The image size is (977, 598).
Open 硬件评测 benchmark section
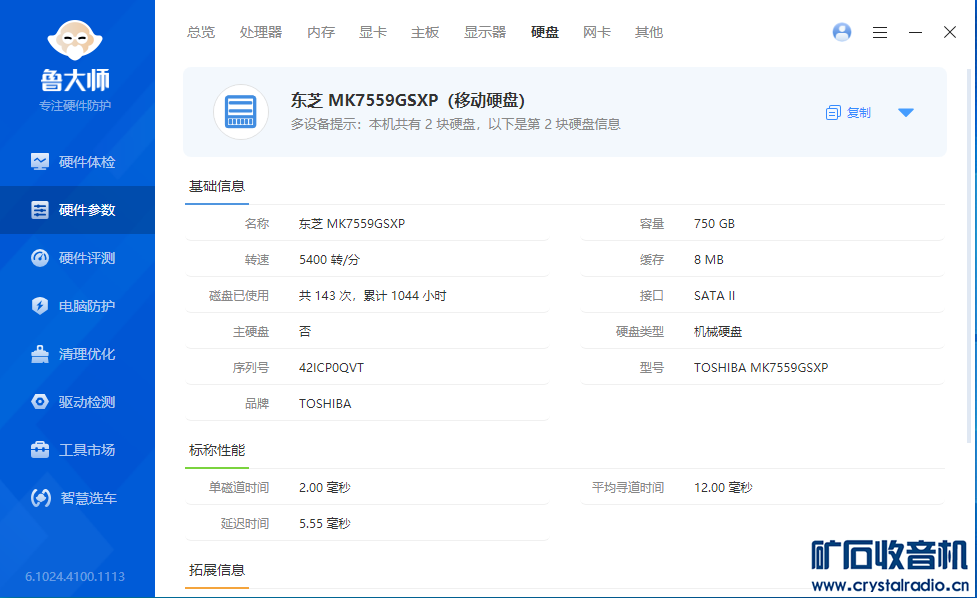pos(77,258)
